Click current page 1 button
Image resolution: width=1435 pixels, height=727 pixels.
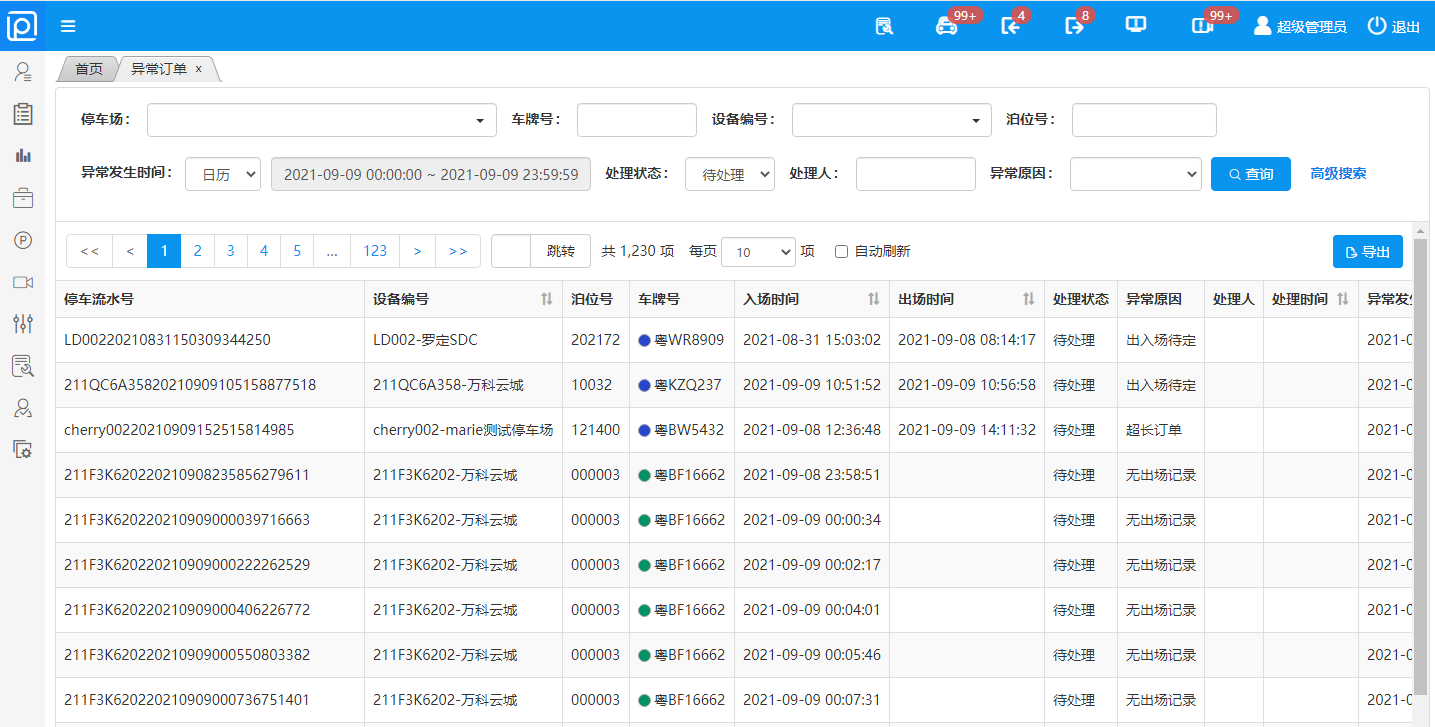click(164, 251)
